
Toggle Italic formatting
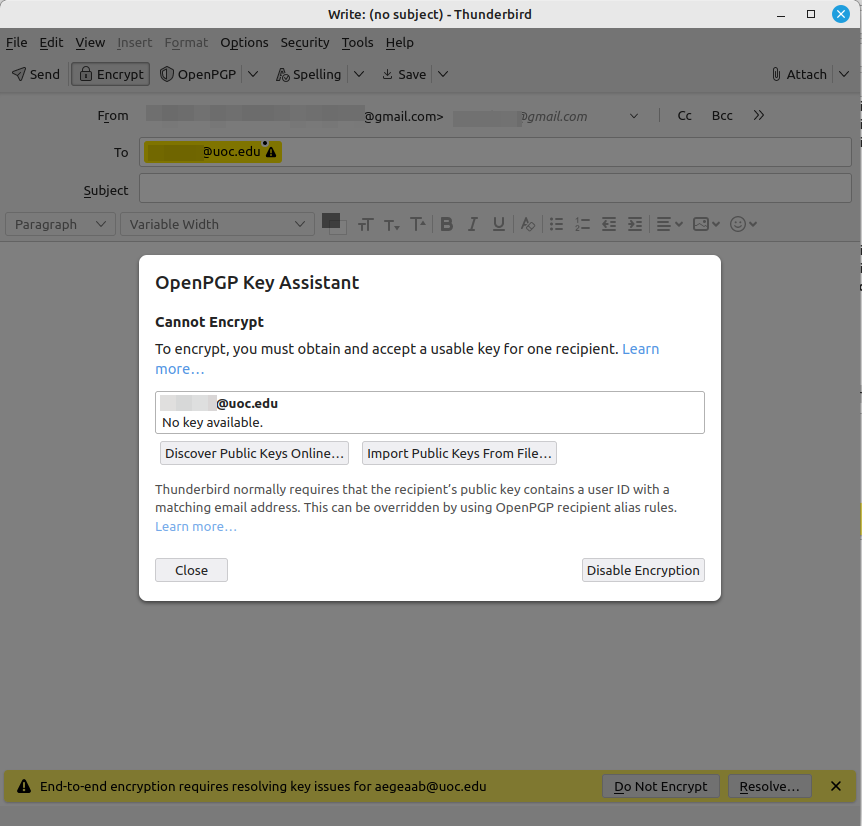472,224
